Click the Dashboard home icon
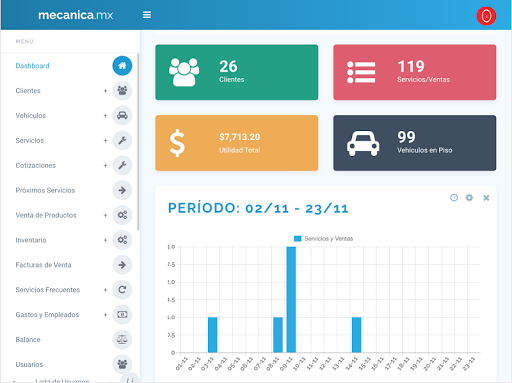 122,66
